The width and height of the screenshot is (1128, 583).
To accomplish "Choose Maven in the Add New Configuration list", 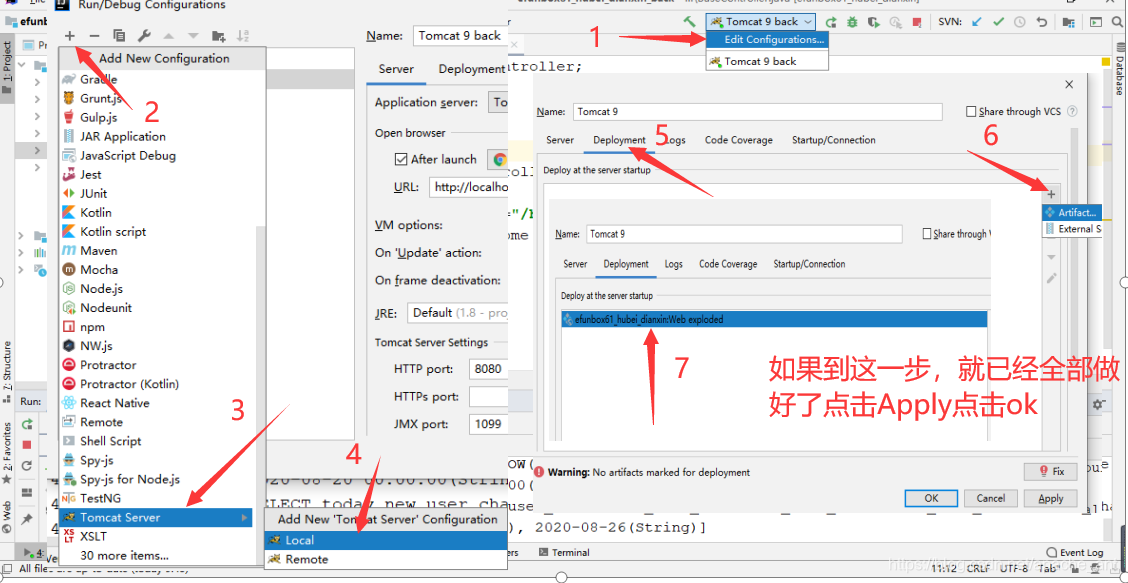I will [99, 250].
